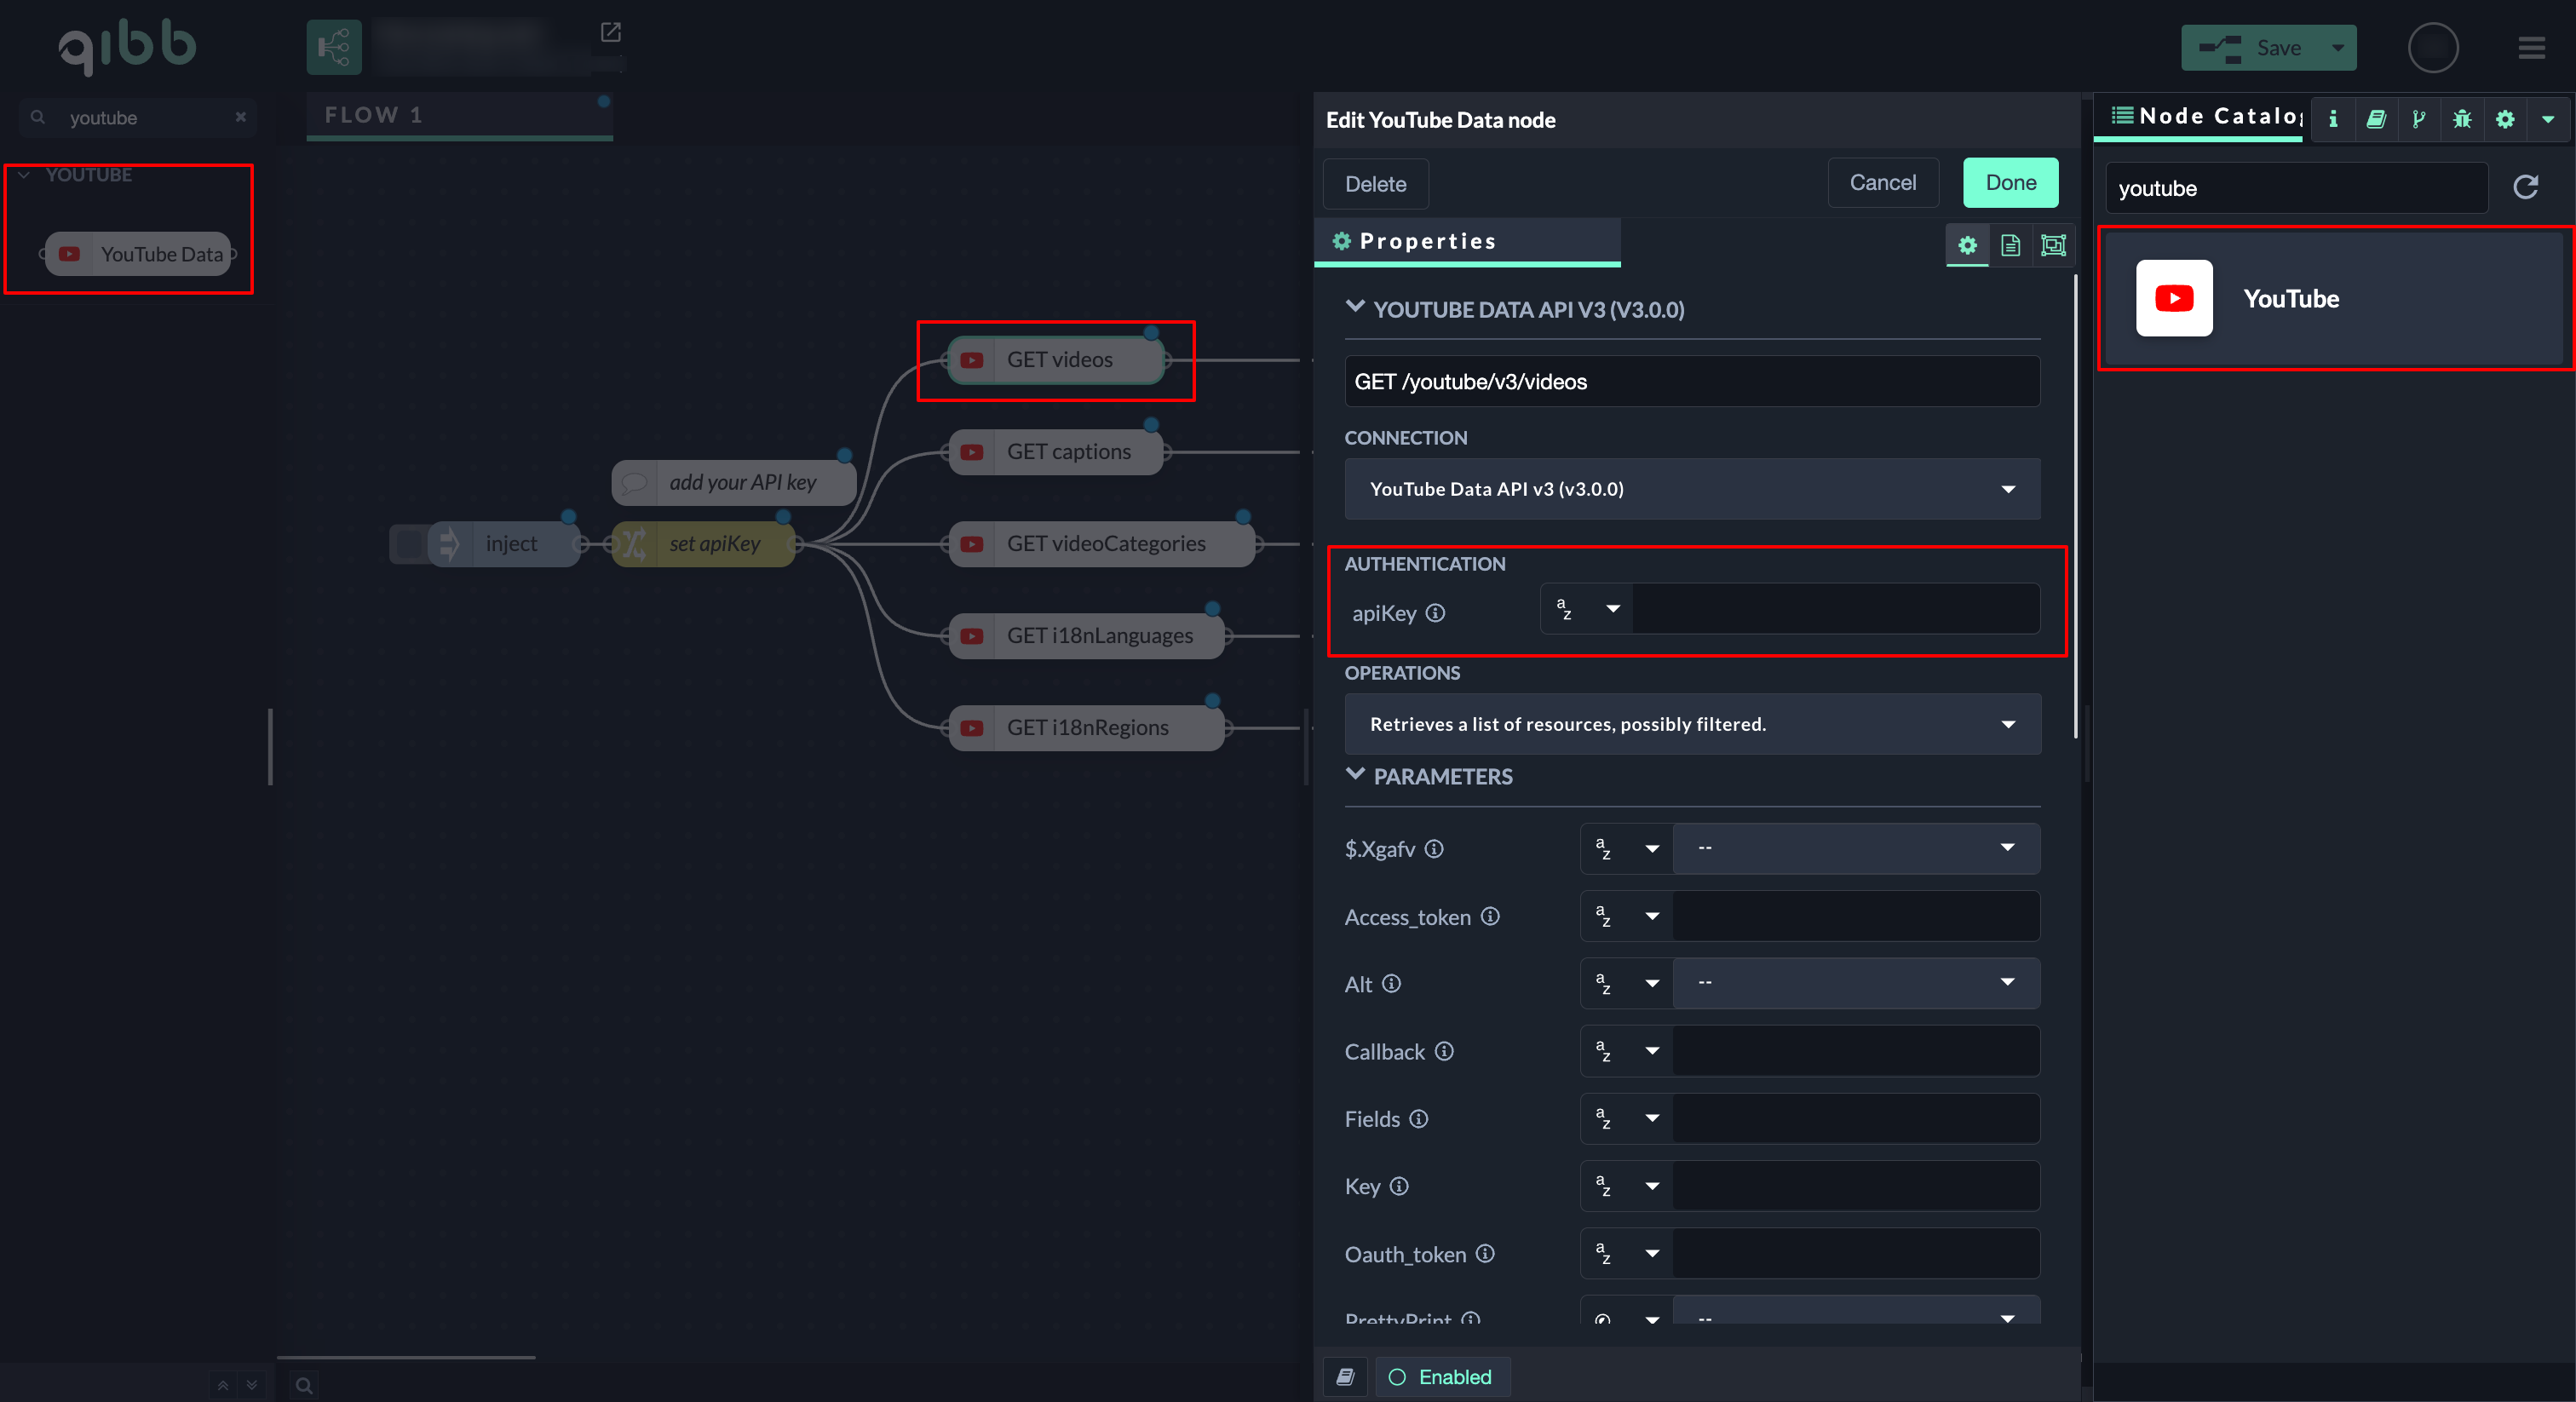Screen dimensions: 2576x1402
Task: Open the git branch history icon
Action: pos(2418,119)
